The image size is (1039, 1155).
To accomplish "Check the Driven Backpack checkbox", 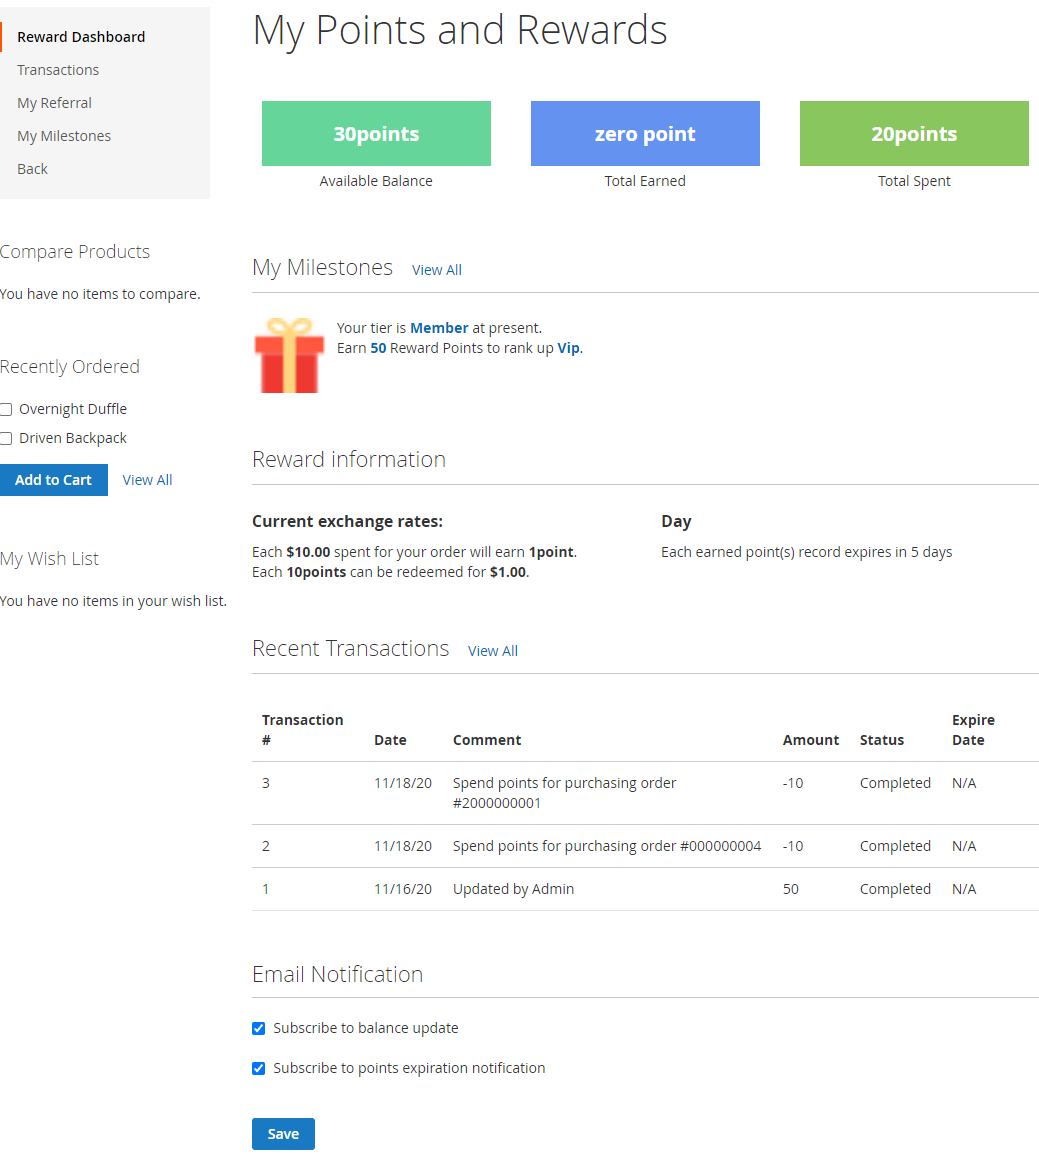I will coord(6,438).
